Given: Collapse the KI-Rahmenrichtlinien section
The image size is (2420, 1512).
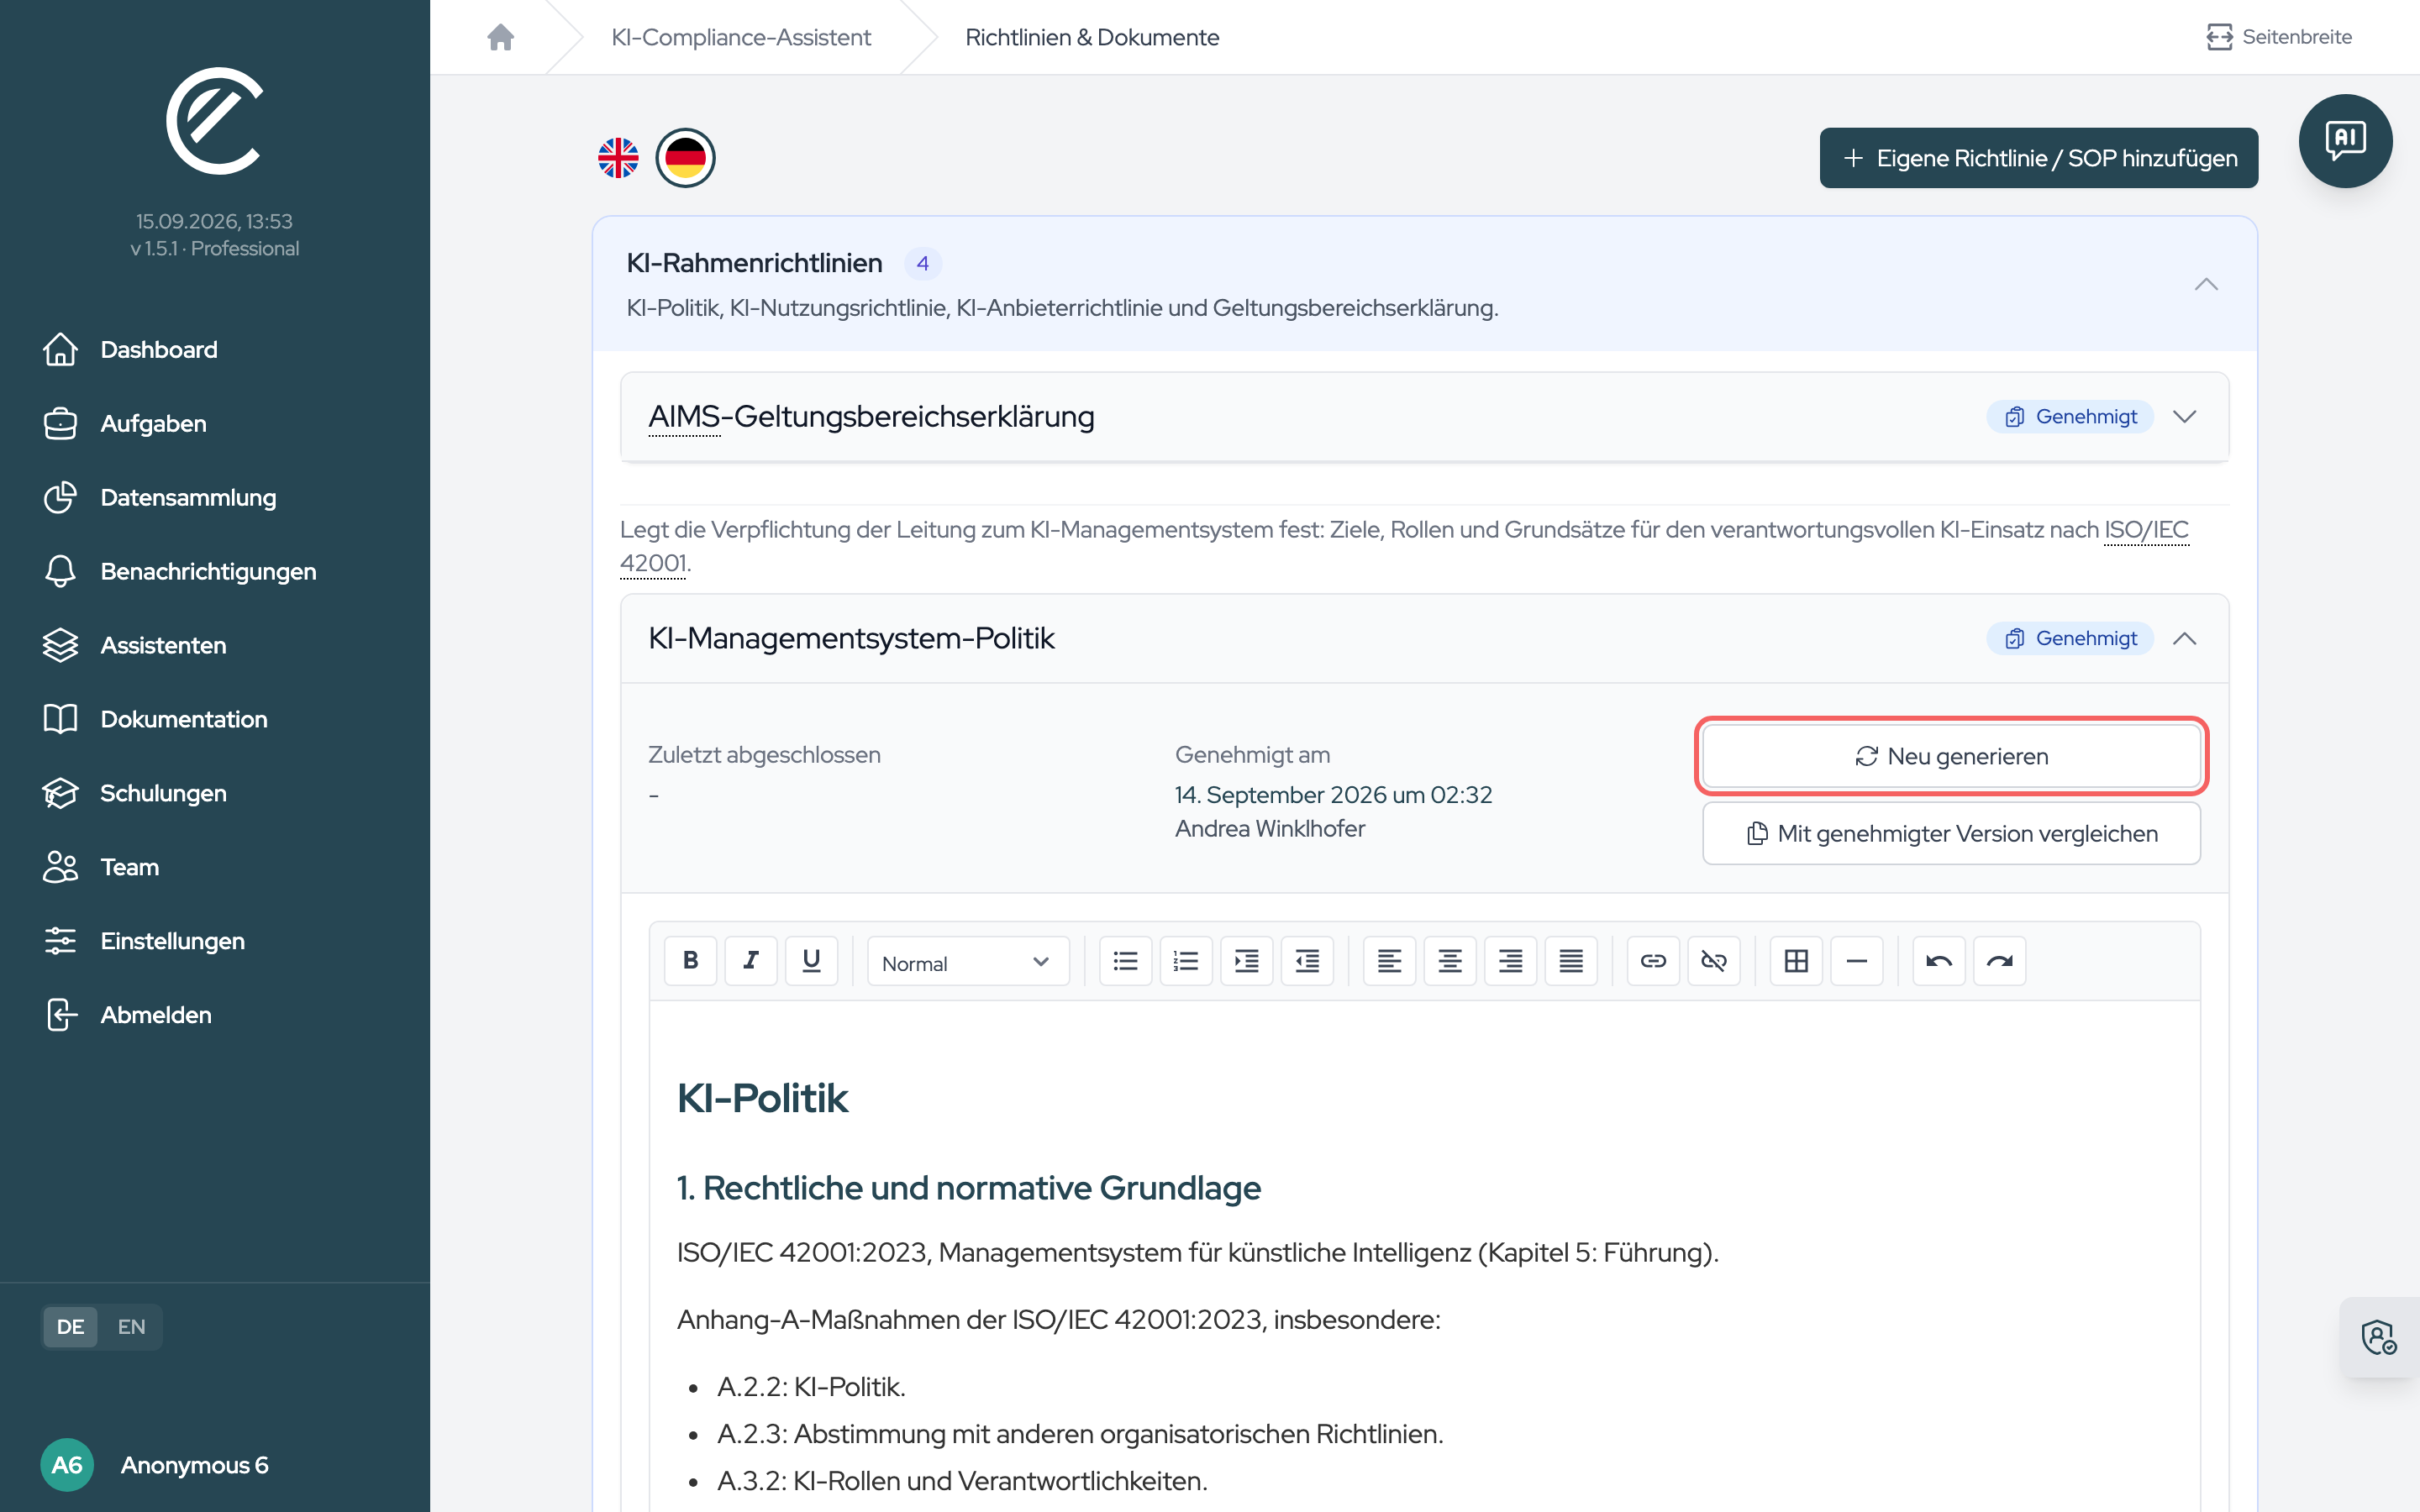Looking at the screenshot, I should tap(2206, 285).
